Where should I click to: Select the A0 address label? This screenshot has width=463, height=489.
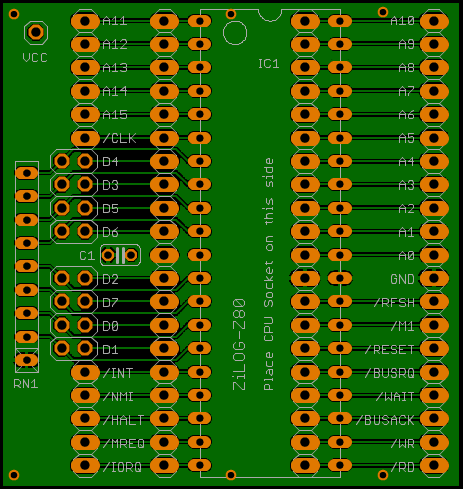tap(406, 256)
